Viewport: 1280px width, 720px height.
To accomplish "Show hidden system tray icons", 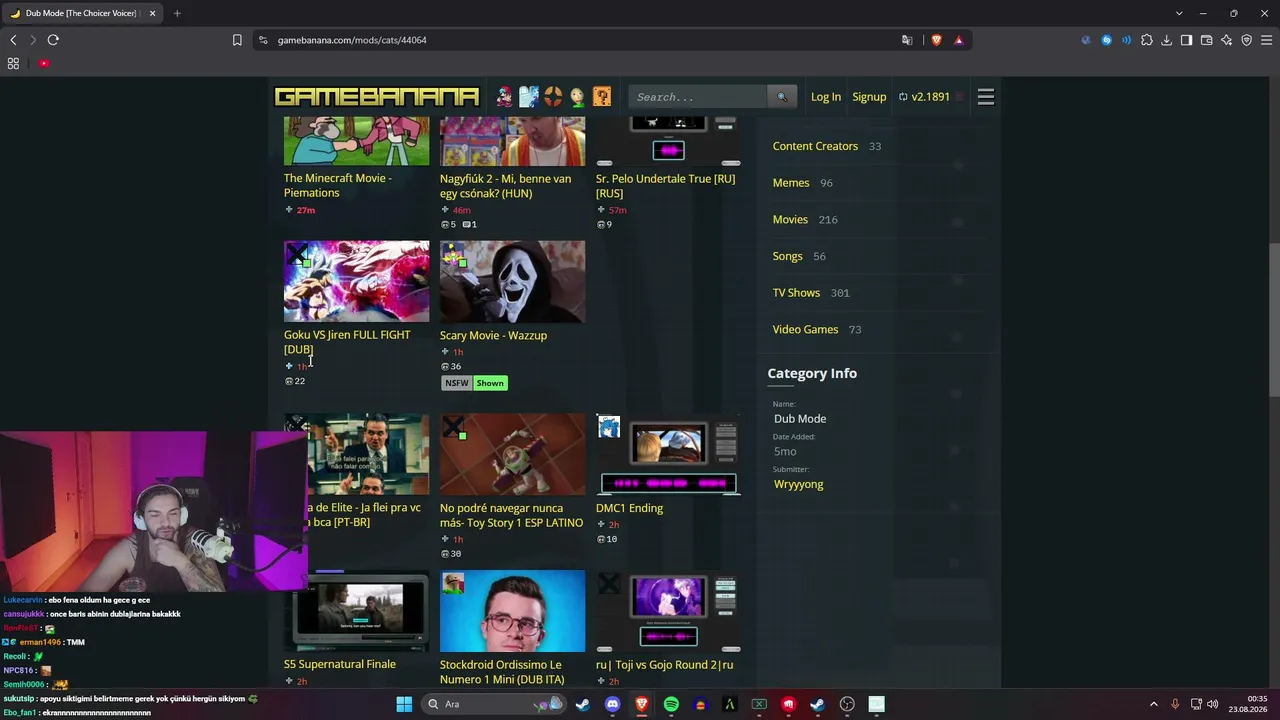I will click(1153, 704).
